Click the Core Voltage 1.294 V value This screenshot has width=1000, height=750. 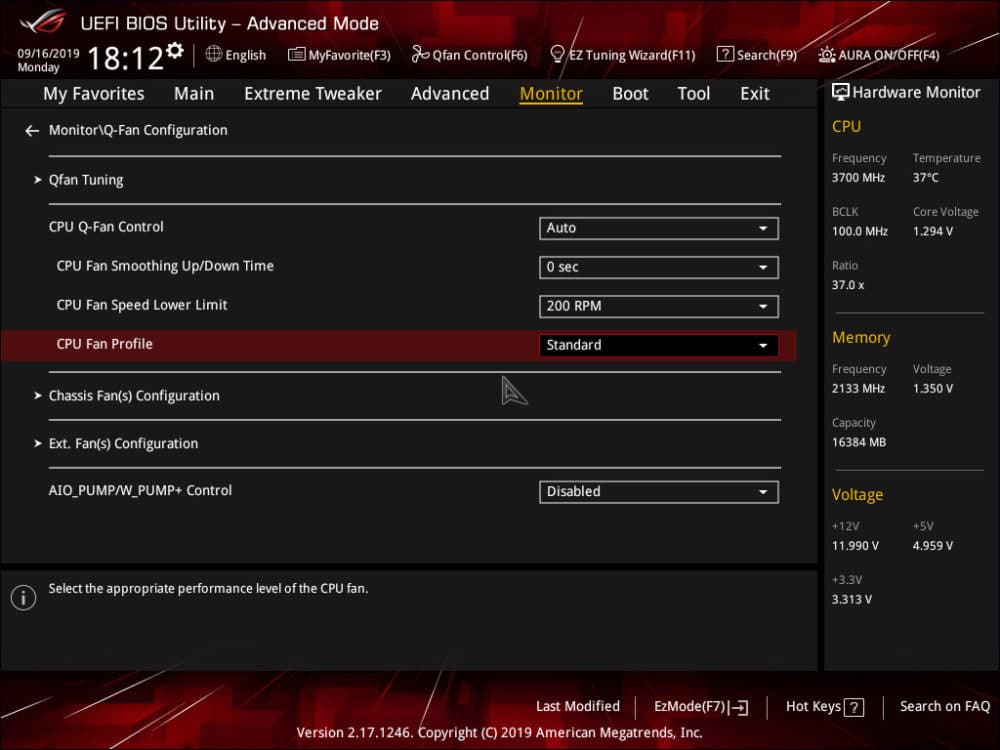(932, 232)
